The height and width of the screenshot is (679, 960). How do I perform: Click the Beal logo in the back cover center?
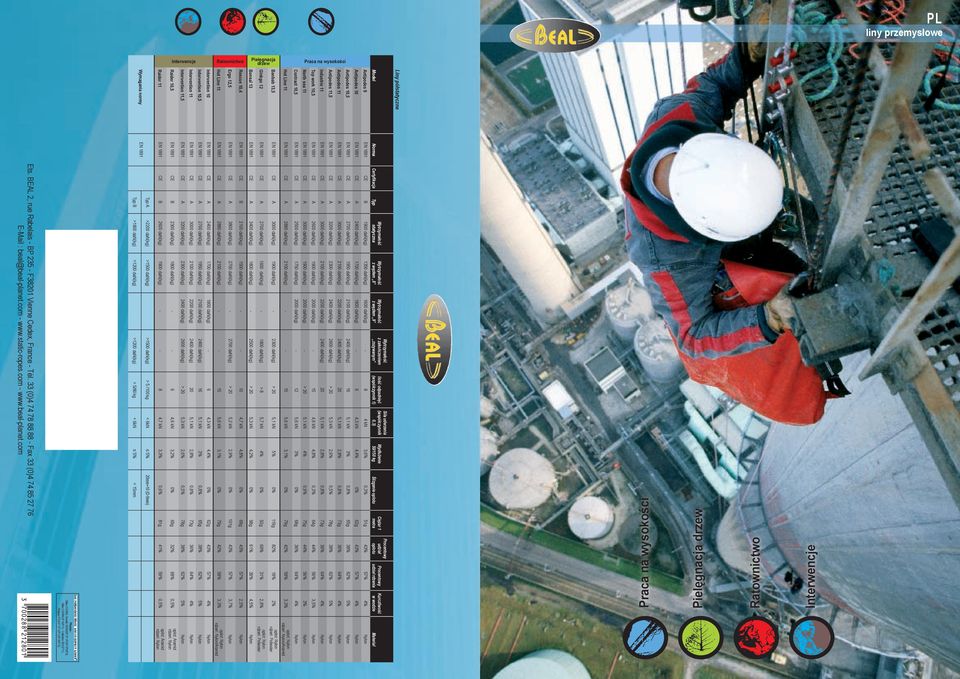point(433,340)
